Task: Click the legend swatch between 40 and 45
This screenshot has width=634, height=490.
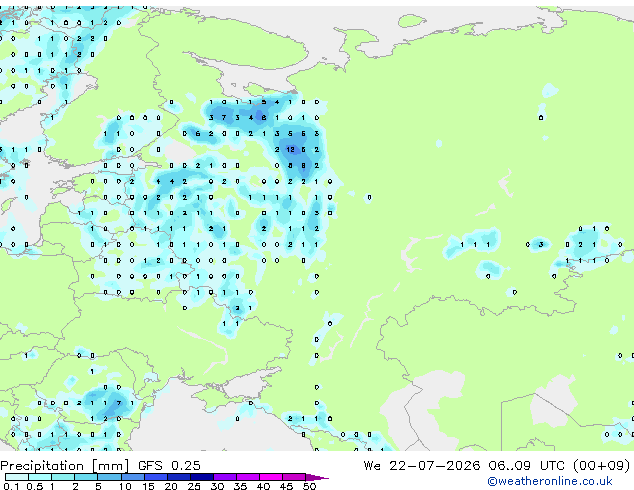Action: point(271,477)
